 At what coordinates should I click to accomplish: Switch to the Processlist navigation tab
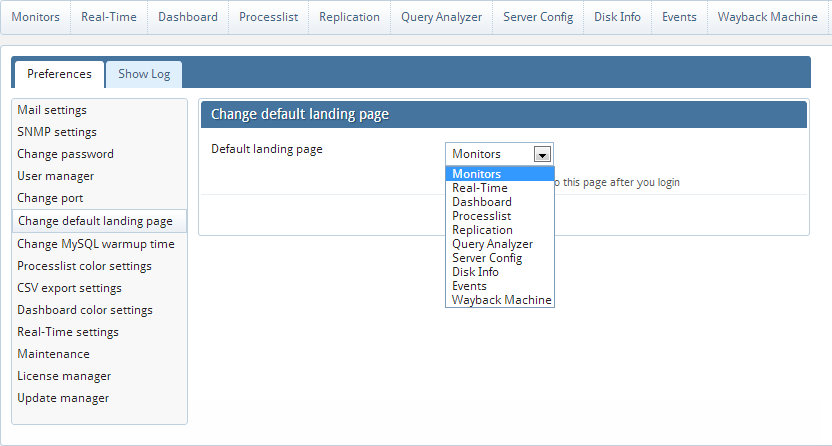(268, 17)
